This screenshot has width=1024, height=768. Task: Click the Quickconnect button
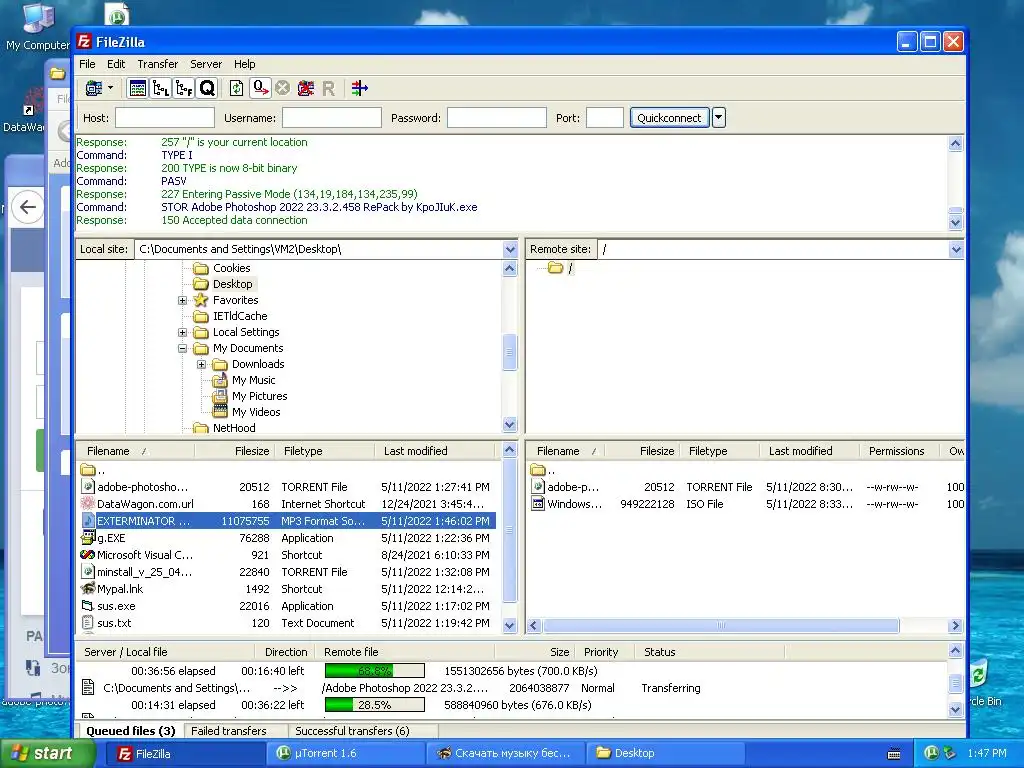tap(669, 118)
